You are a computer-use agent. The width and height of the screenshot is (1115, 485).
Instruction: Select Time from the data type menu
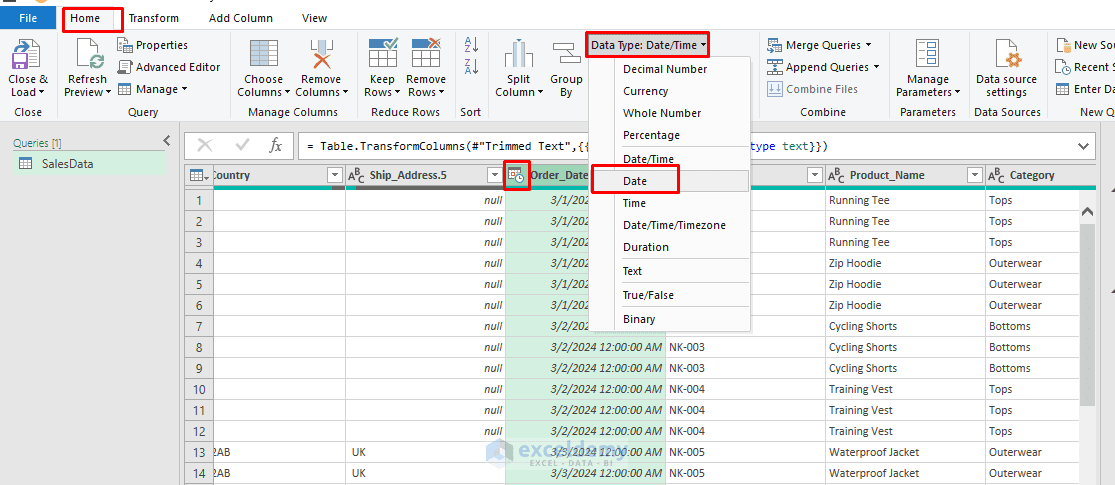(x=669, y=203)
